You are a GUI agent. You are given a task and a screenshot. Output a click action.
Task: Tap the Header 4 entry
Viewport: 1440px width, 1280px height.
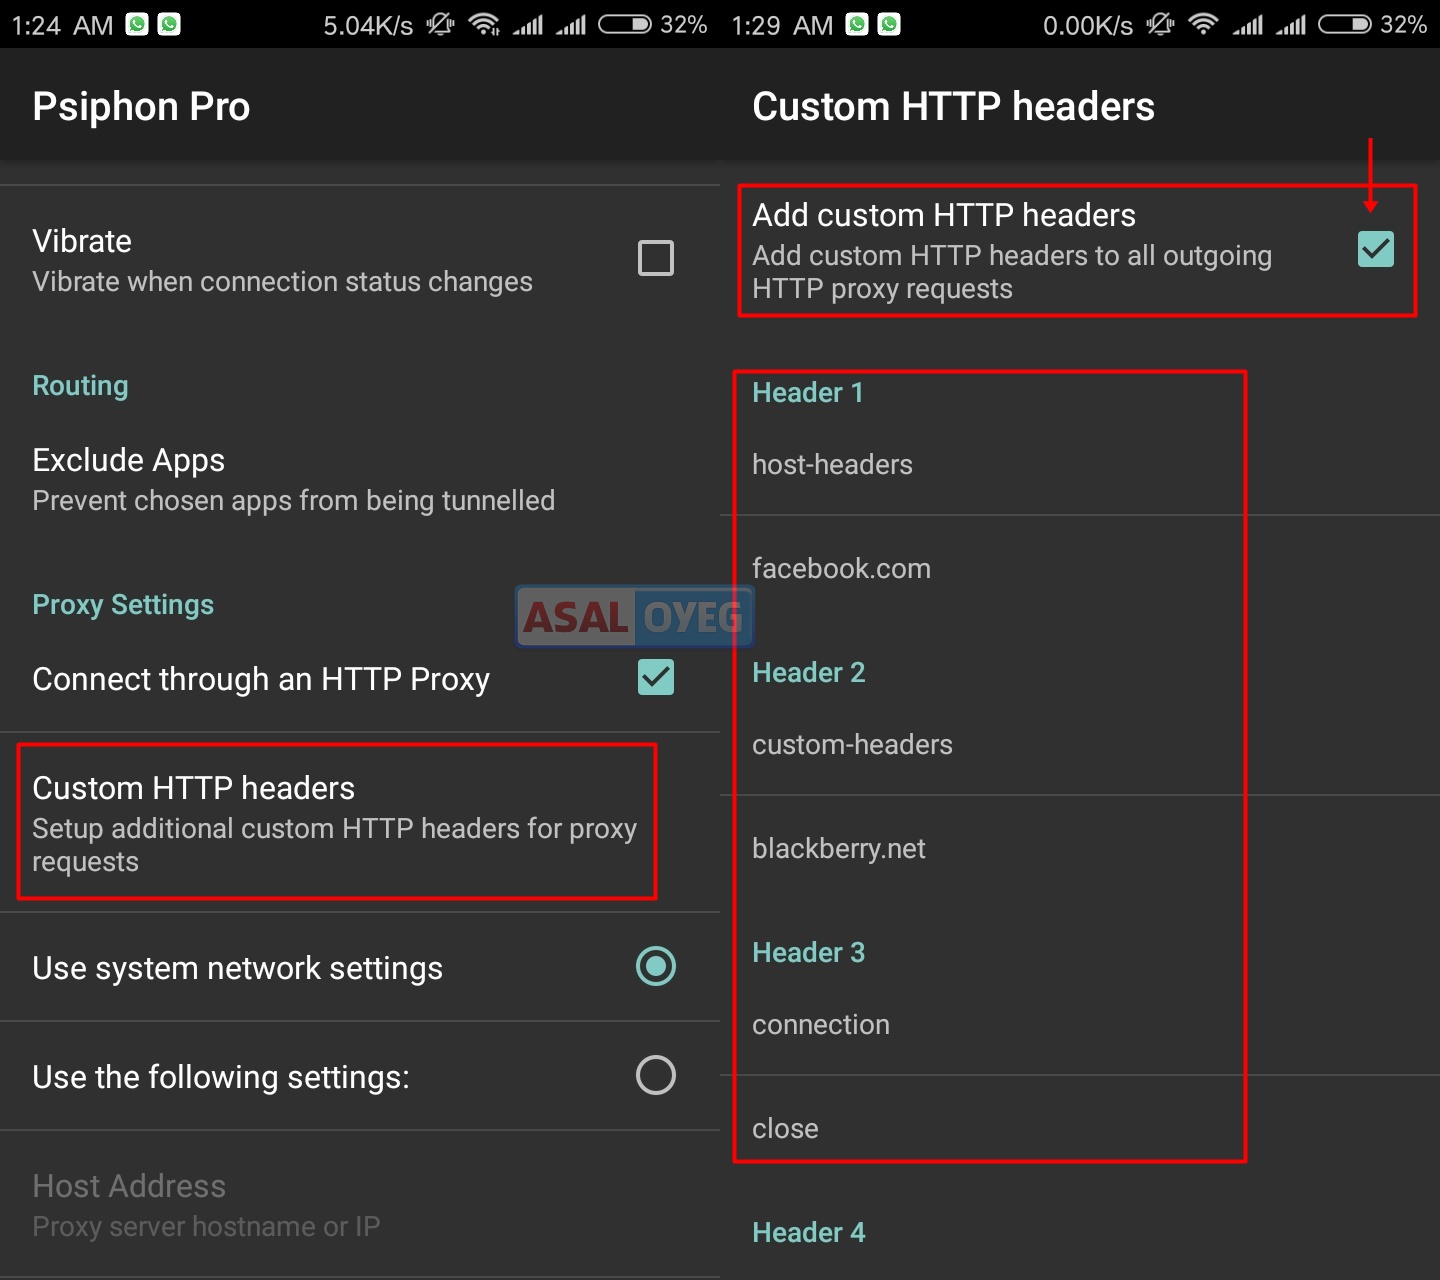pos(809,1232)
